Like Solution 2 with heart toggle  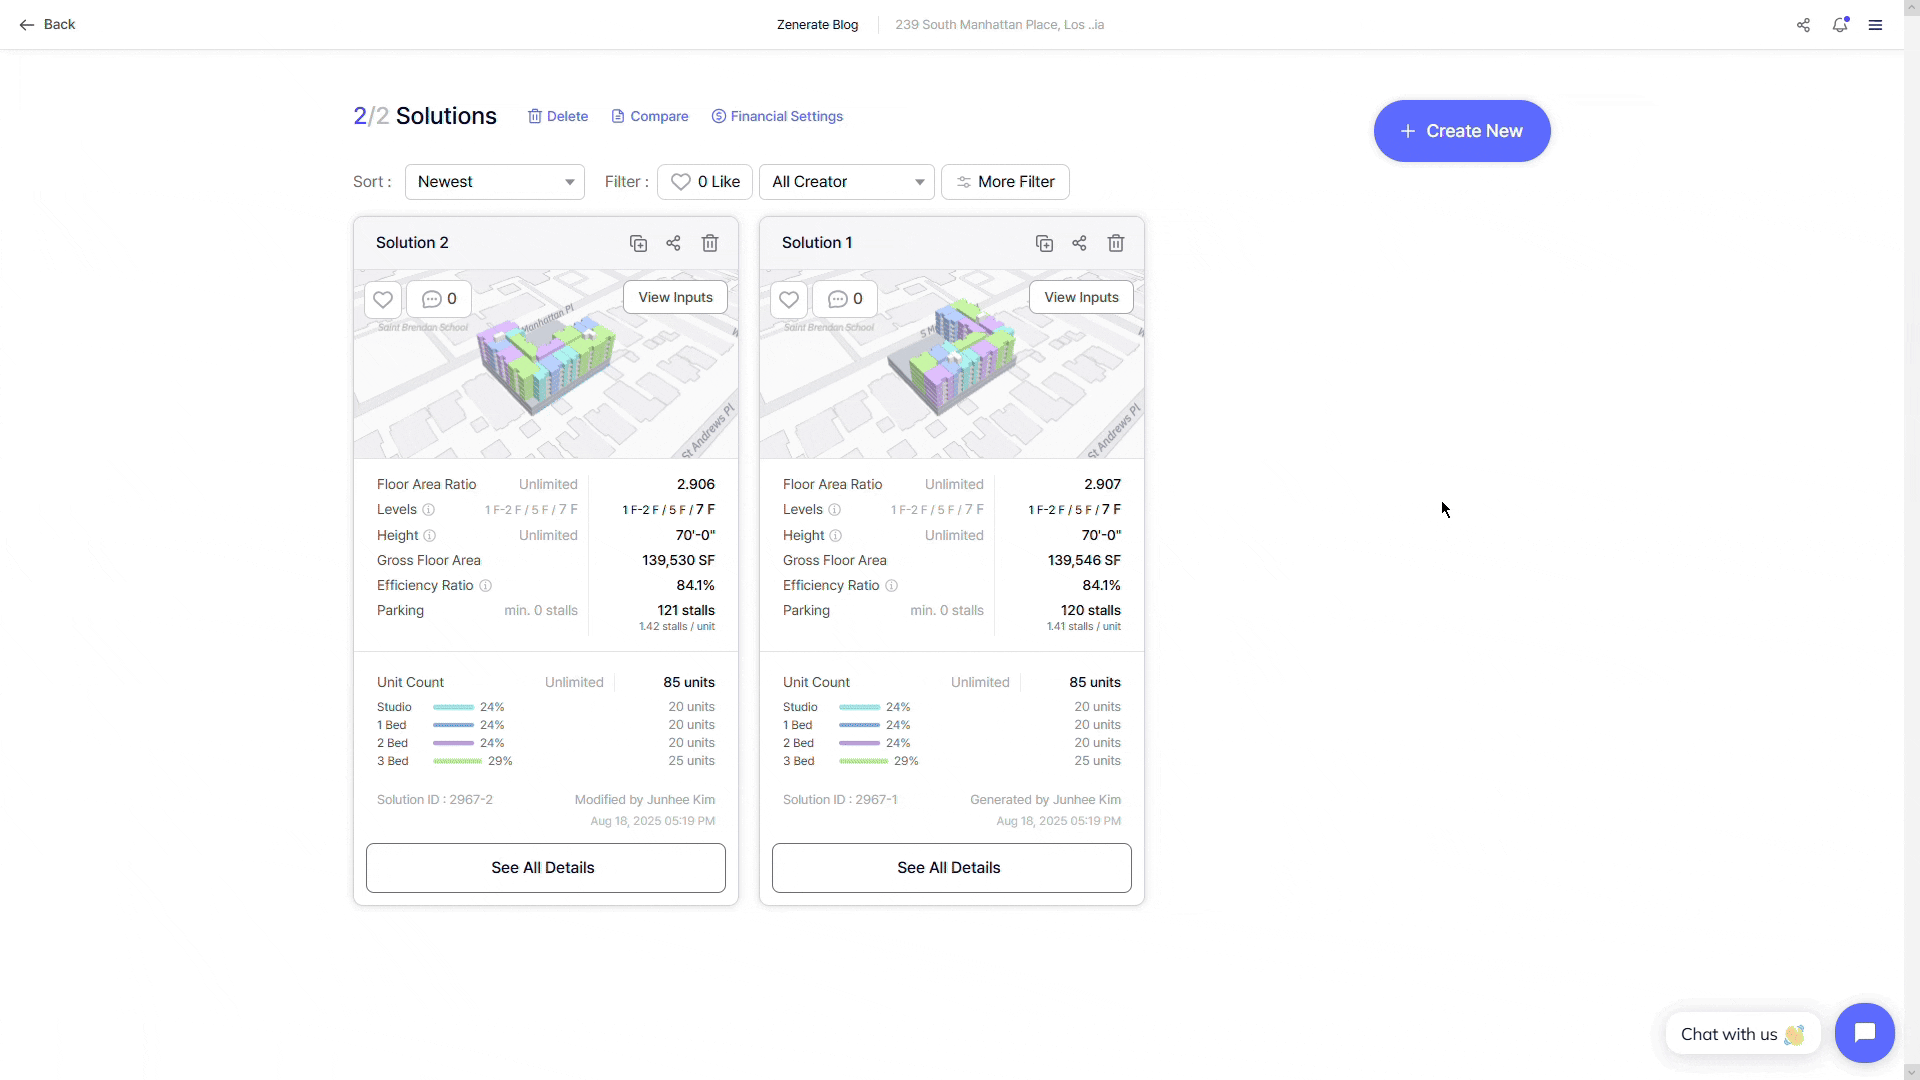[383, 299]
